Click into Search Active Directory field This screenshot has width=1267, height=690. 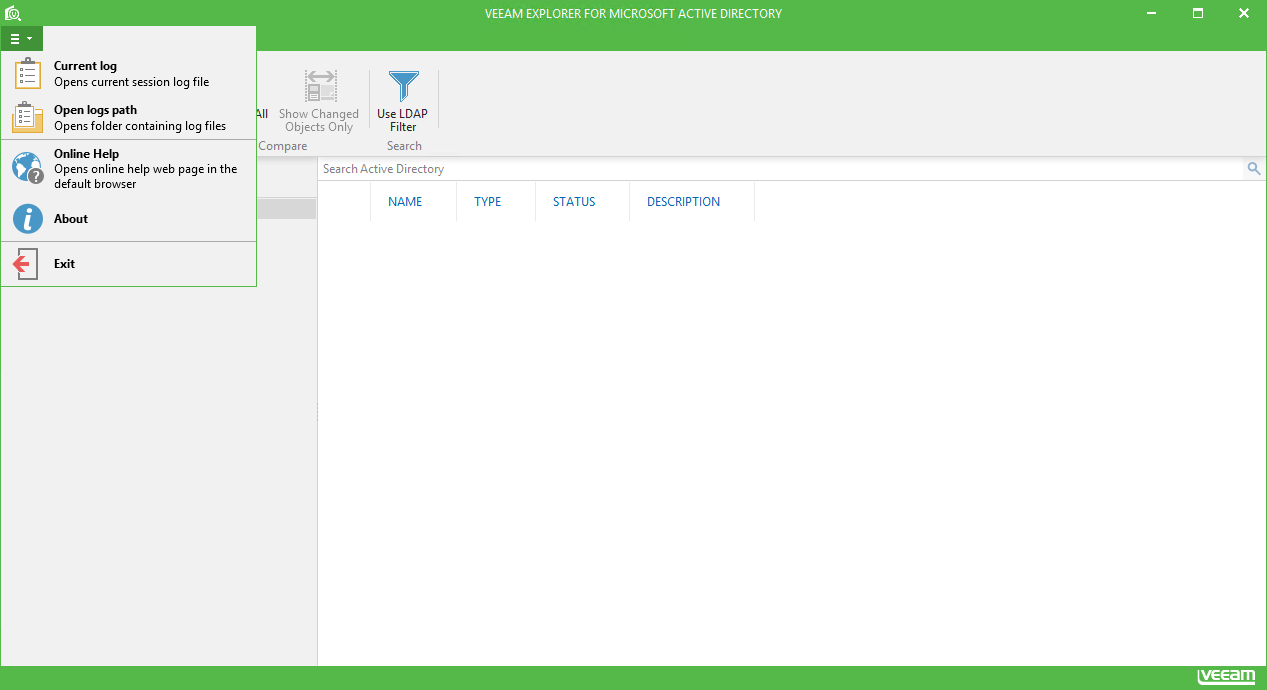point(781,169)
